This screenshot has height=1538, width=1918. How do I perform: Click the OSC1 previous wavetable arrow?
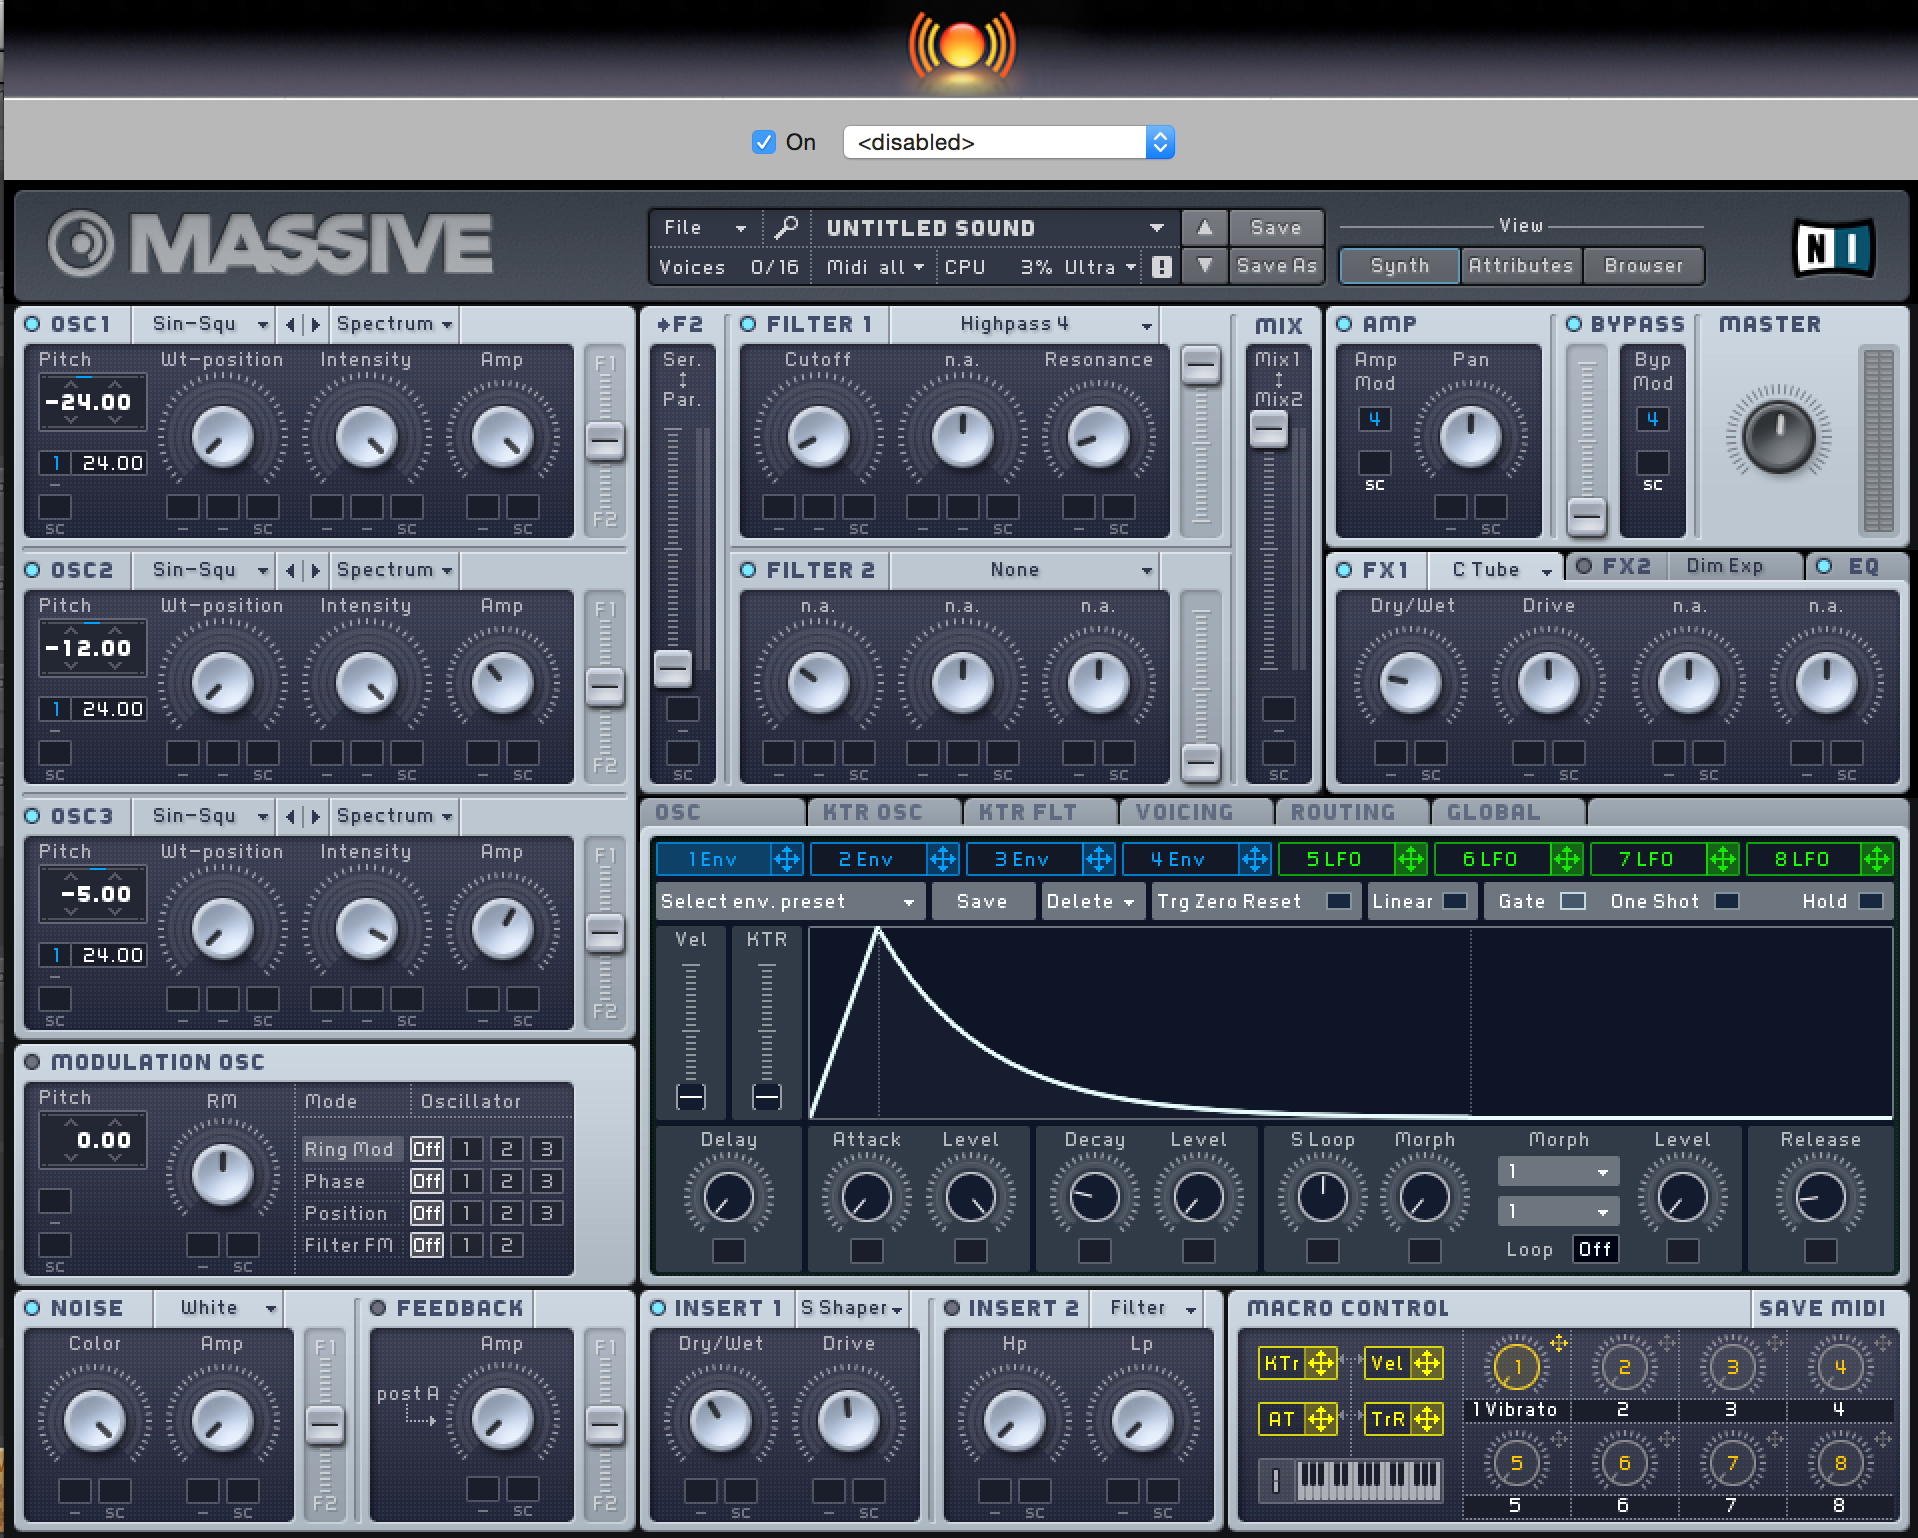[291, 324]
